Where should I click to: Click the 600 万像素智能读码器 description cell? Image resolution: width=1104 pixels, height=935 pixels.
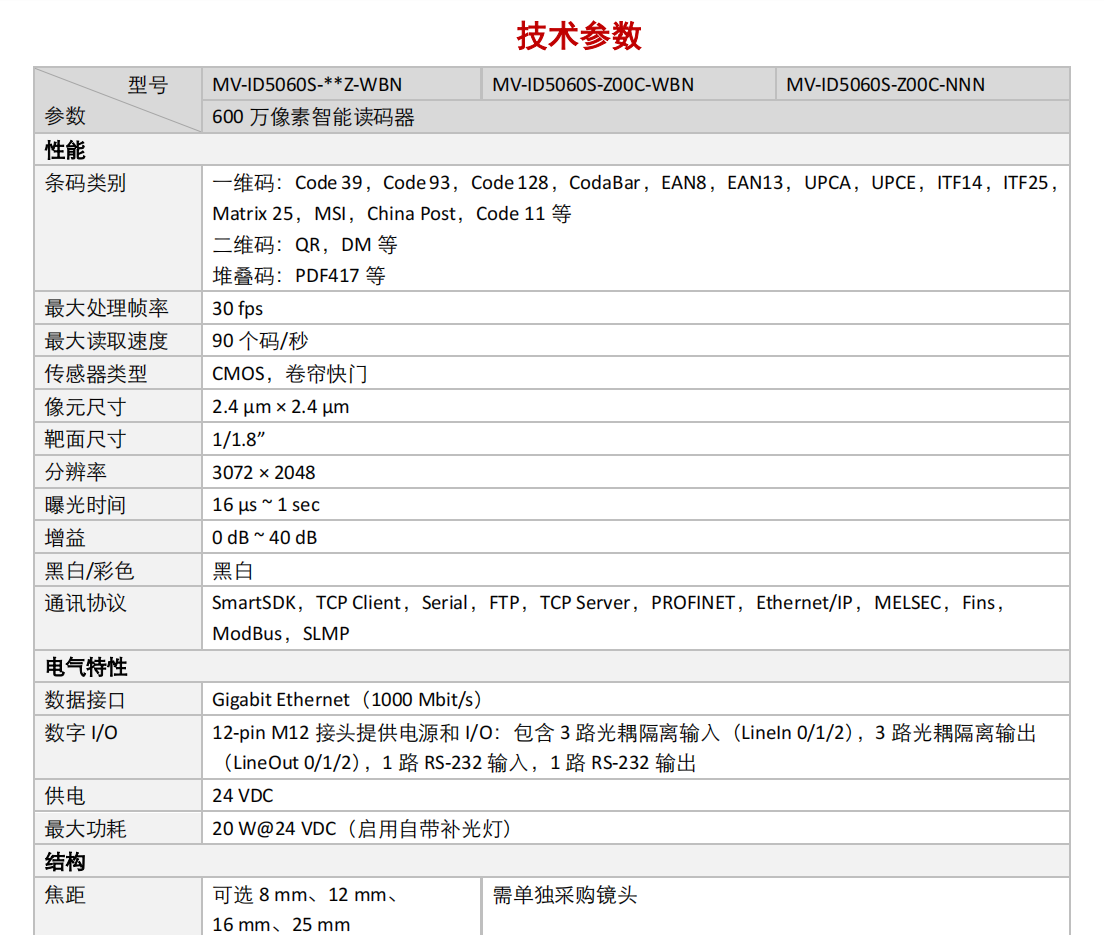(x=313, y=117)
